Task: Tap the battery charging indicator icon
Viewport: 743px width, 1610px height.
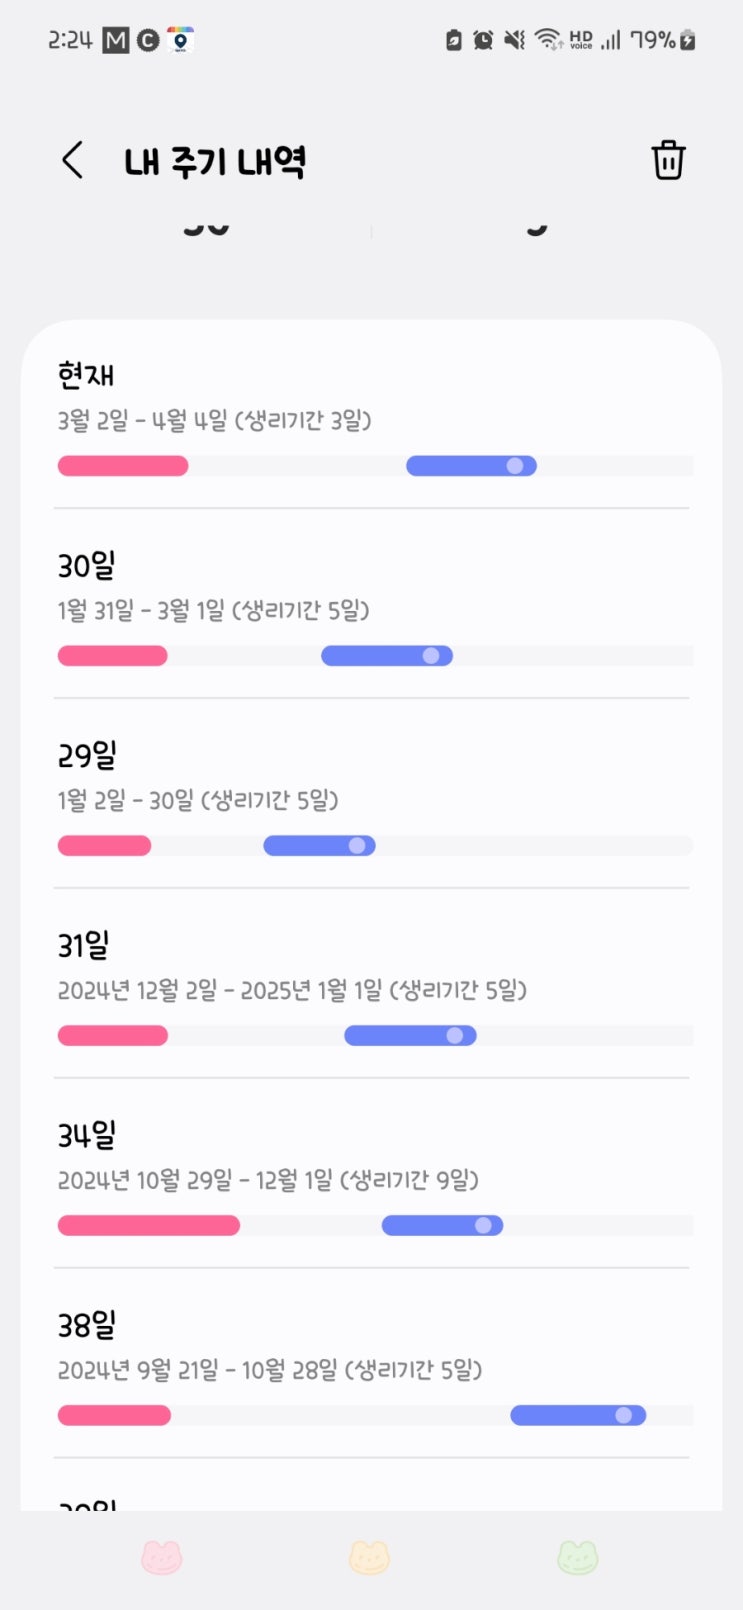Action: click(688, 40)
